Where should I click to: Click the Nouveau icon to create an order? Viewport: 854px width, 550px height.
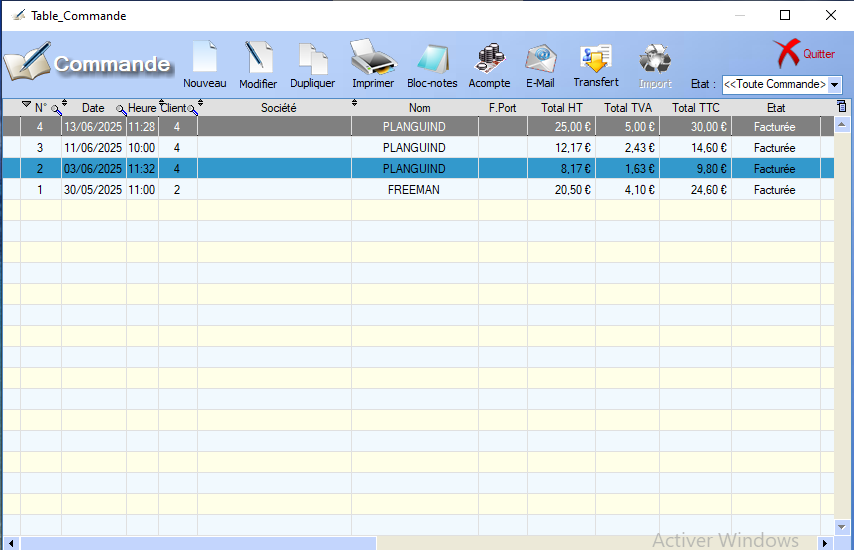(x=204, y=64)
